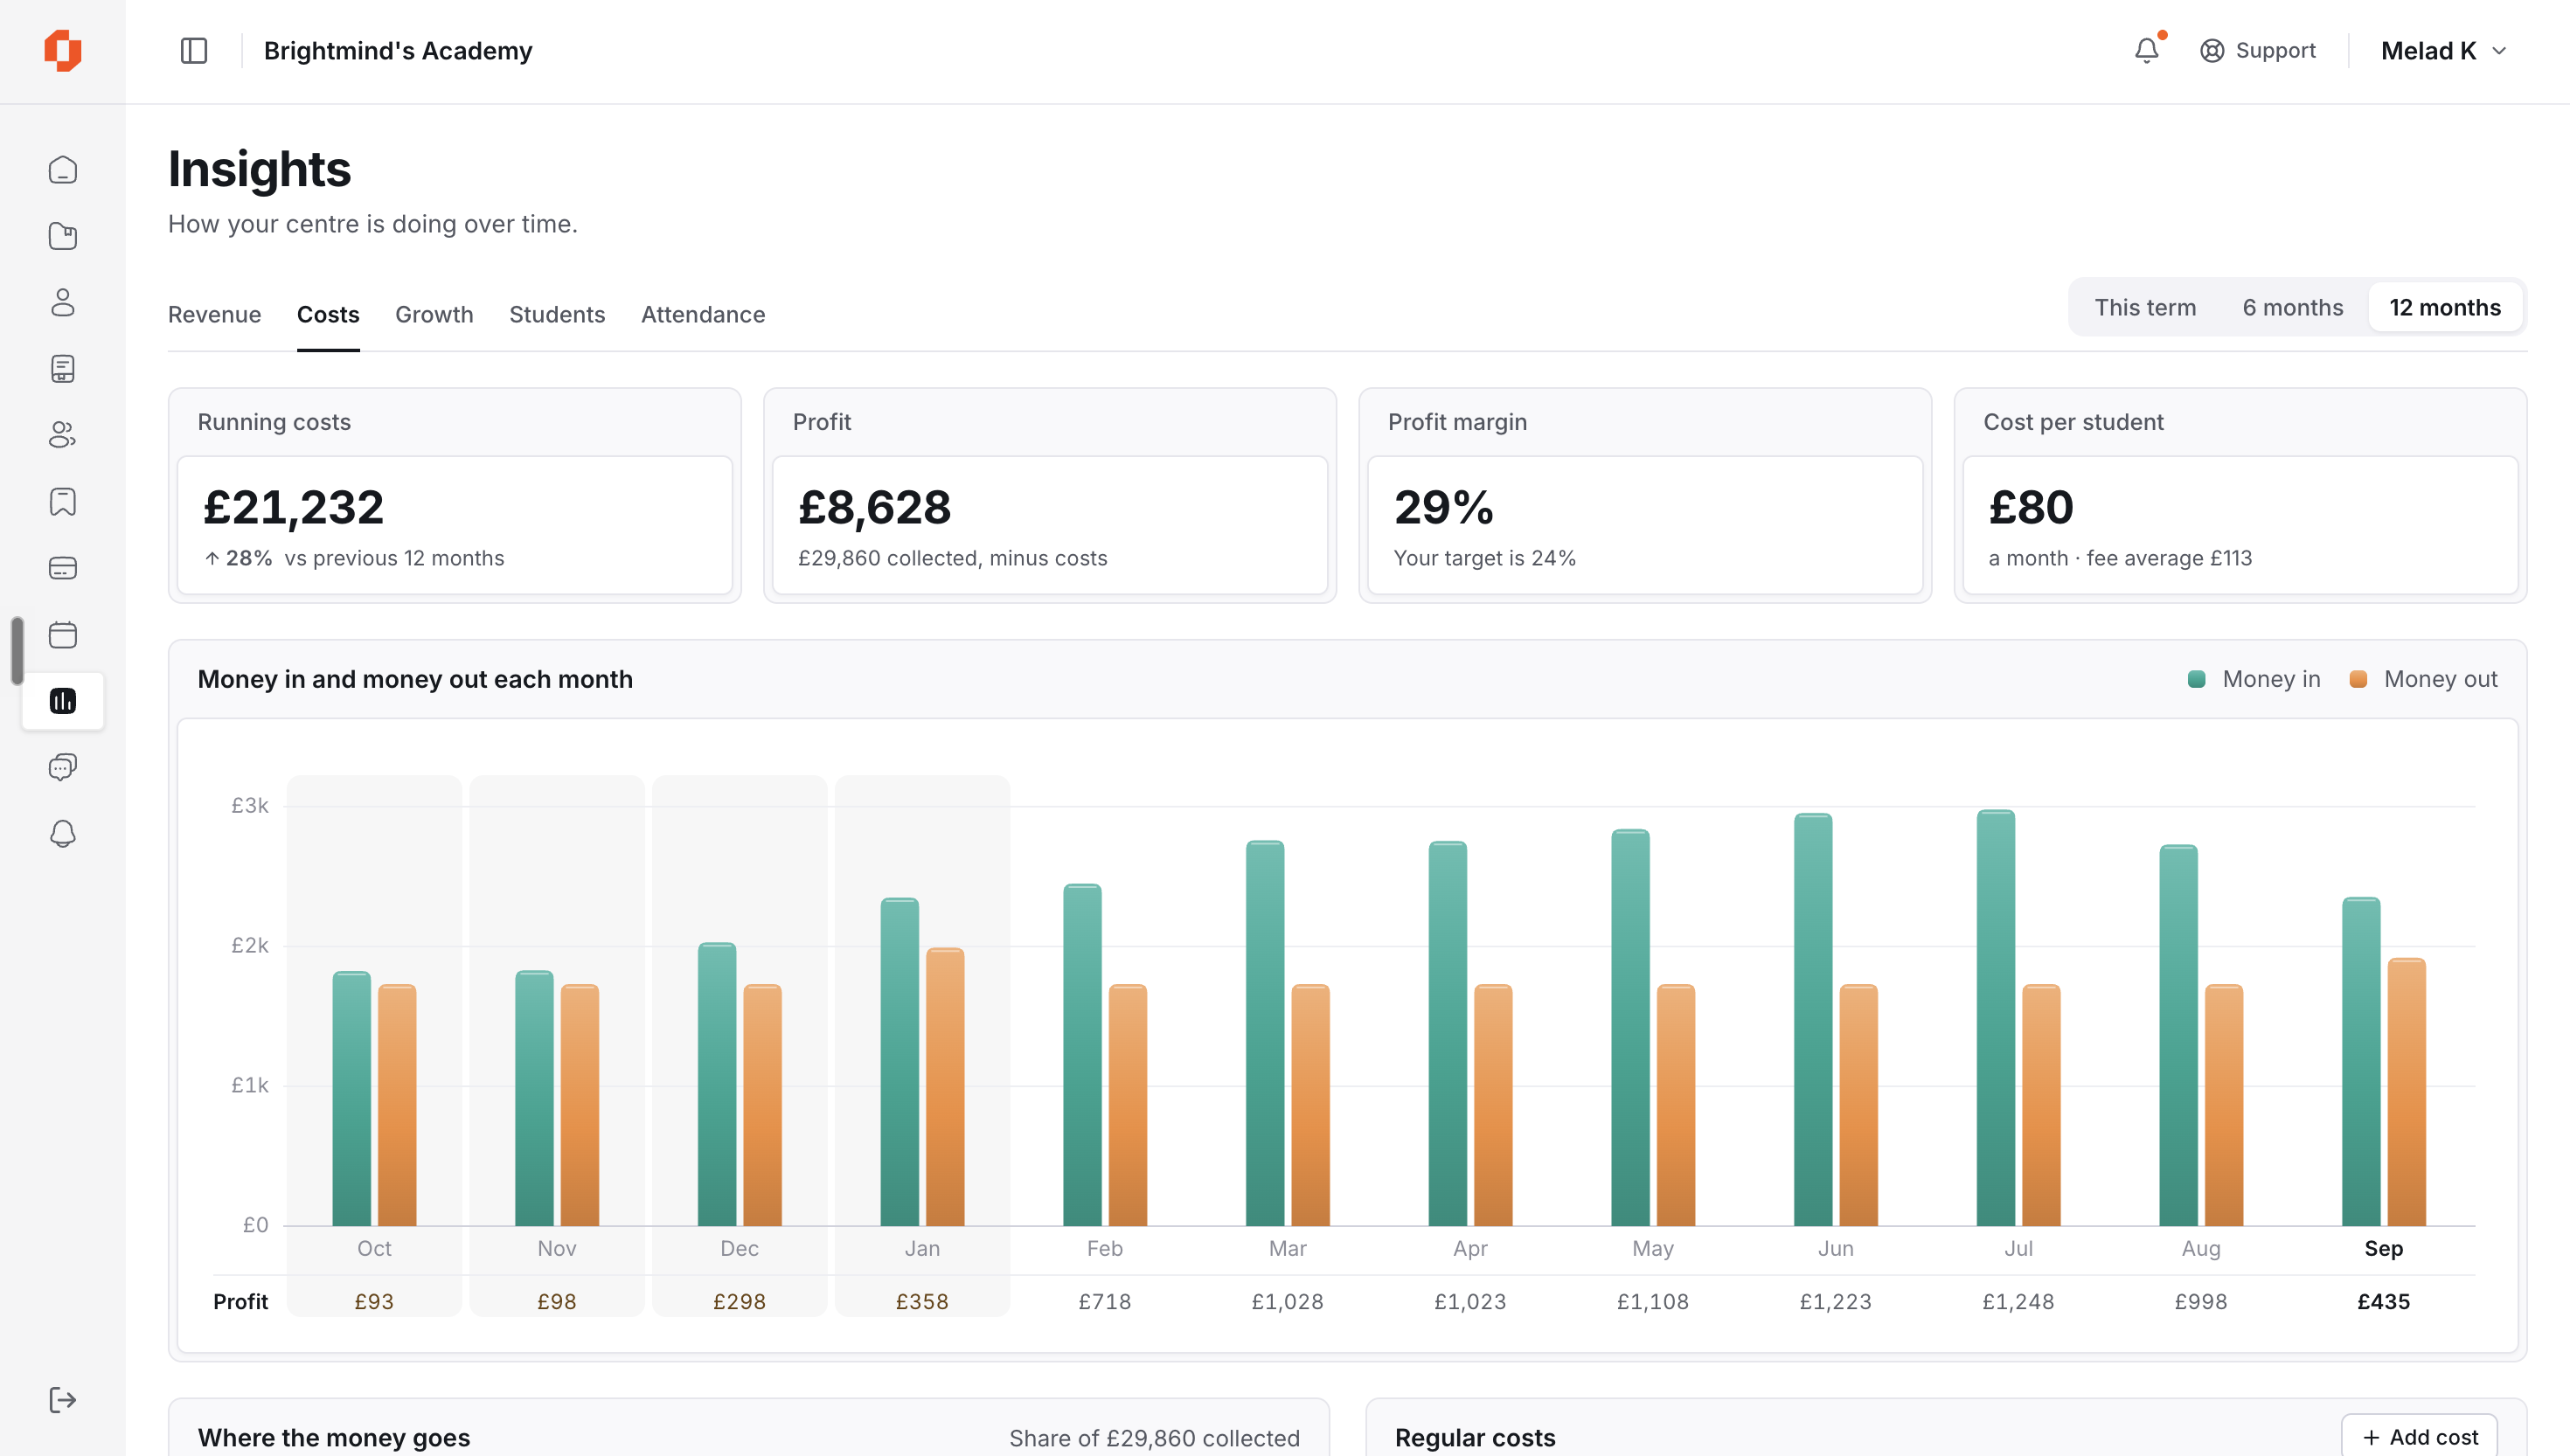The image size is (2570, 1456).
Task: Open the notifications bell in header
Action: click(x=2147, y=50)
